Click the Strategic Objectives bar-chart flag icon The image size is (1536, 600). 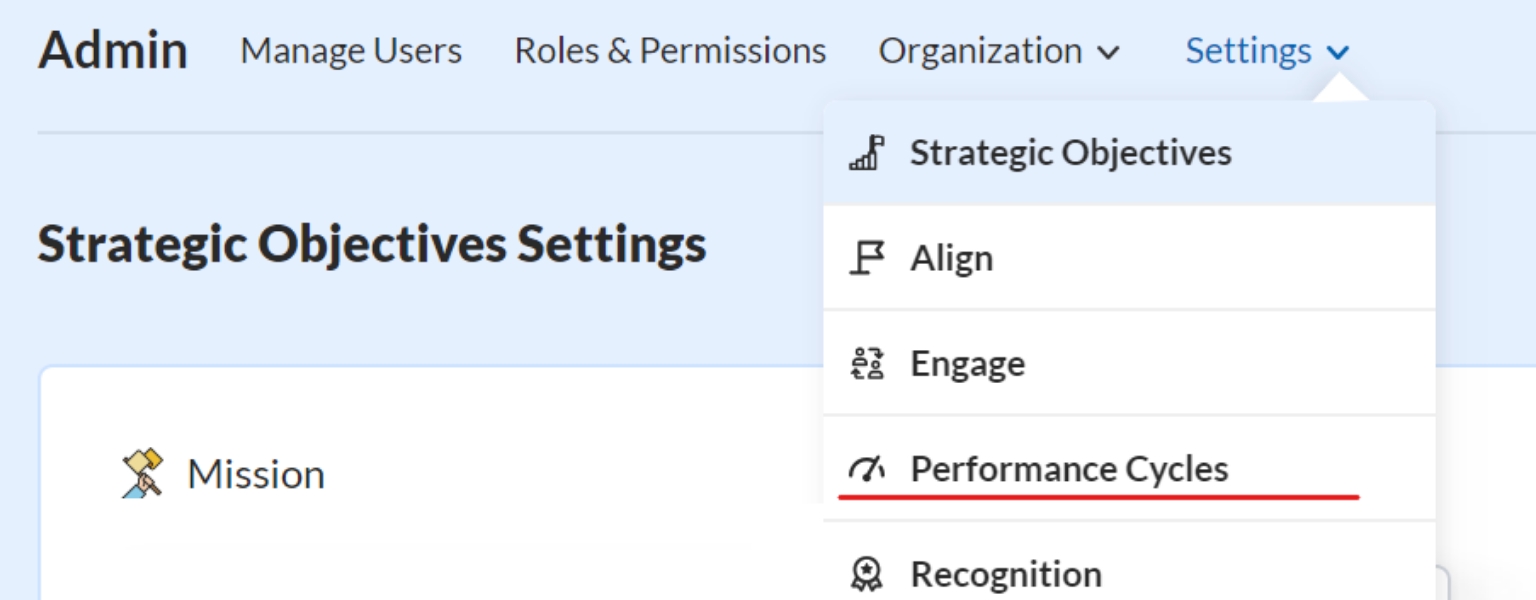(866, 153)
